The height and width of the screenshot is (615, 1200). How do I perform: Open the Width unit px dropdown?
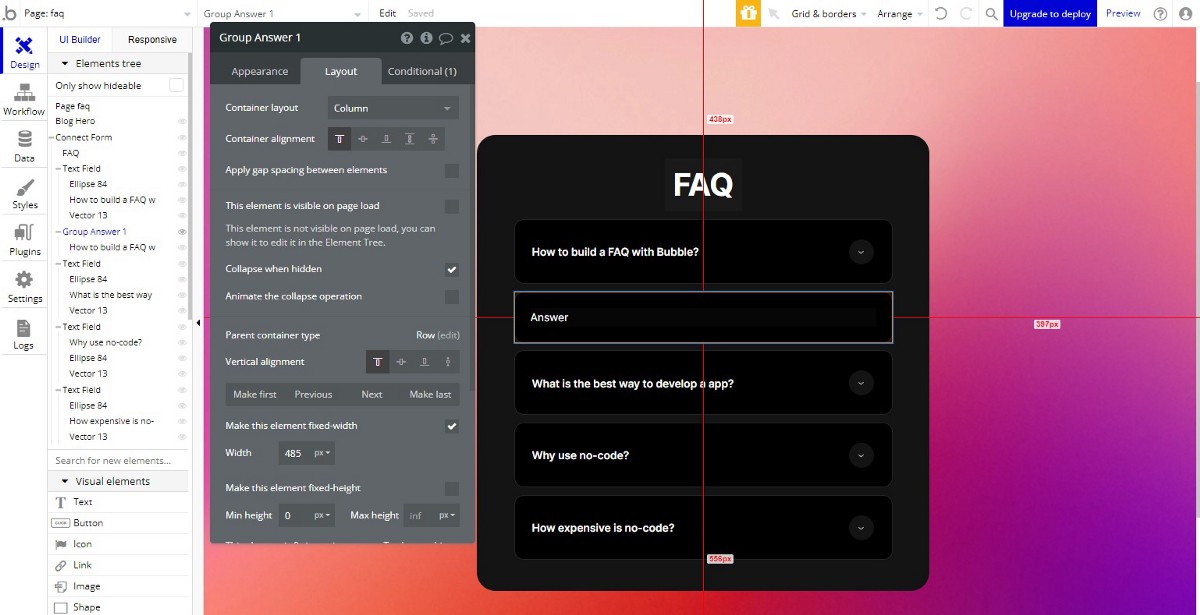tap(322, 453)
